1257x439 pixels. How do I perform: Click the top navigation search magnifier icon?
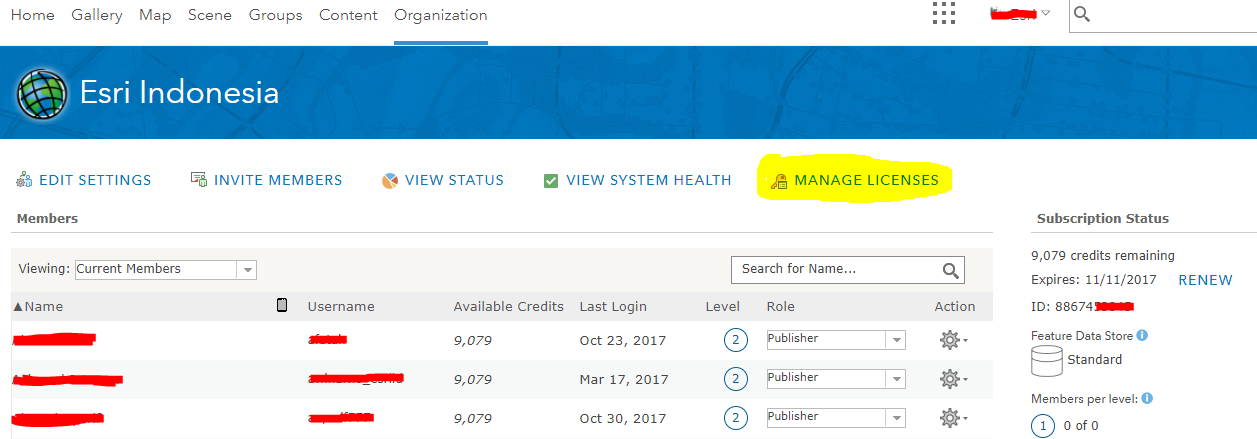[x=1082, y=14]
